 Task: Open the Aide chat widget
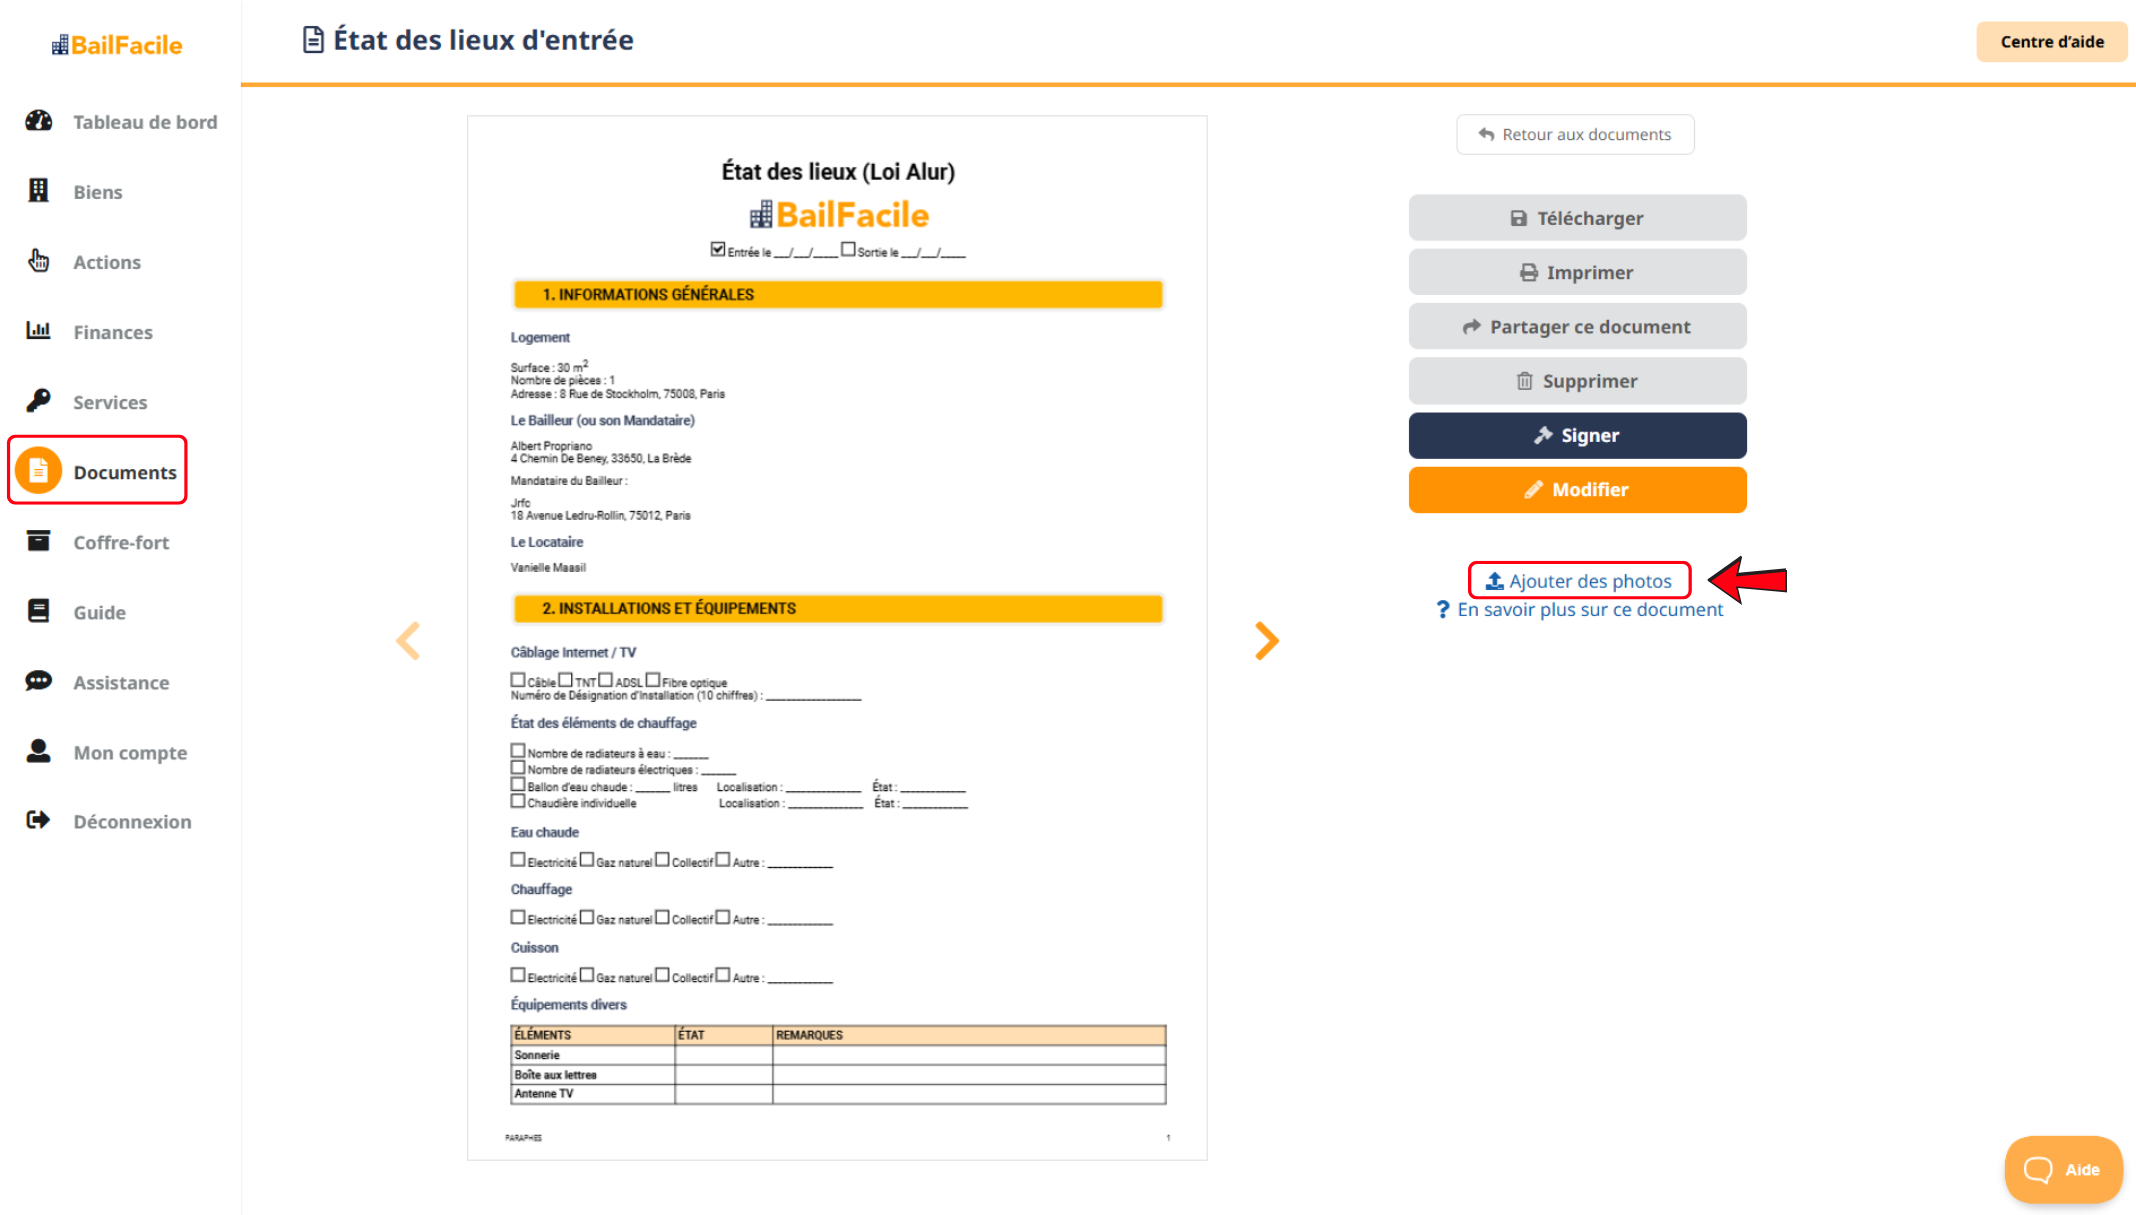click(2062, 1169)
